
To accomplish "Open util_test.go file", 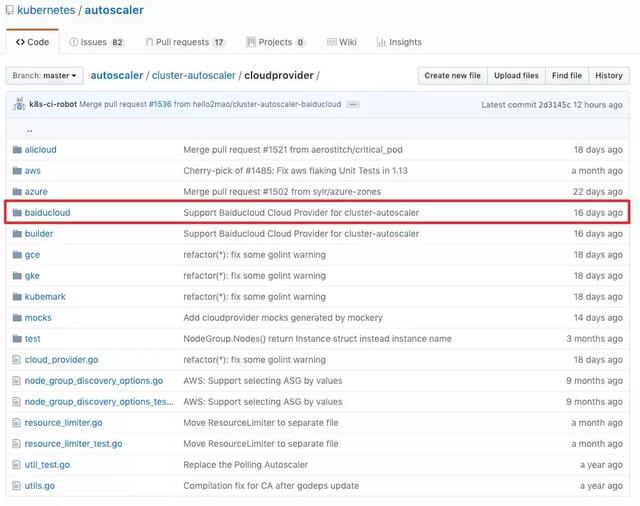I will pos(47,465).
